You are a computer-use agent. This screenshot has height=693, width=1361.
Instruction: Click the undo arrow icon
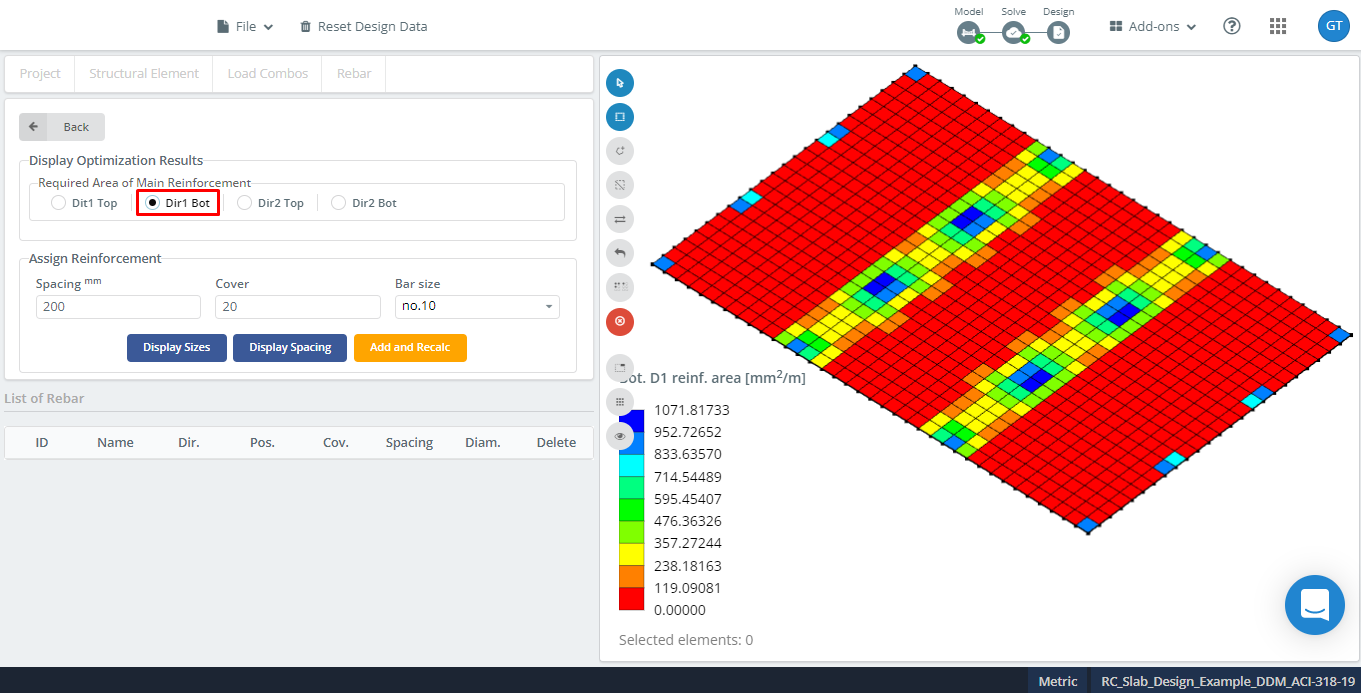620,253
